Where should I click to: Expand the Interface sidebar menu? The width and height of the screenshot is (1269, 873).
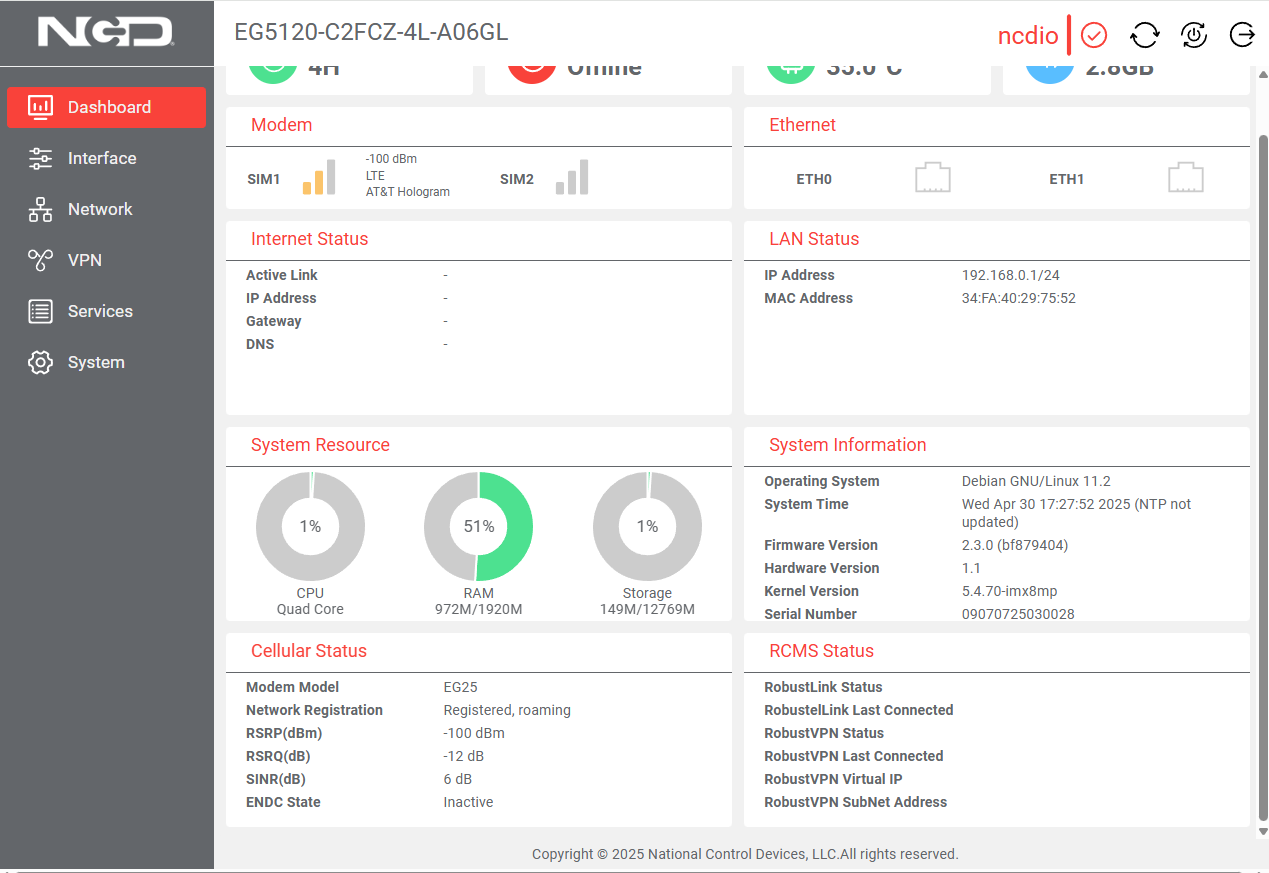[x=101, y=158]
